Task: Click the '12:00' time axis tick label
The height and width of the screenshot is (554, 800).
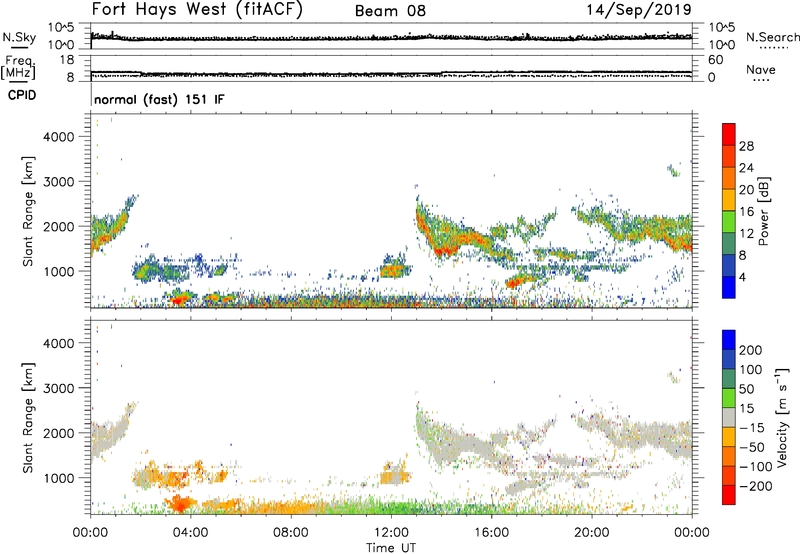Action: click(x=391, y=533)
